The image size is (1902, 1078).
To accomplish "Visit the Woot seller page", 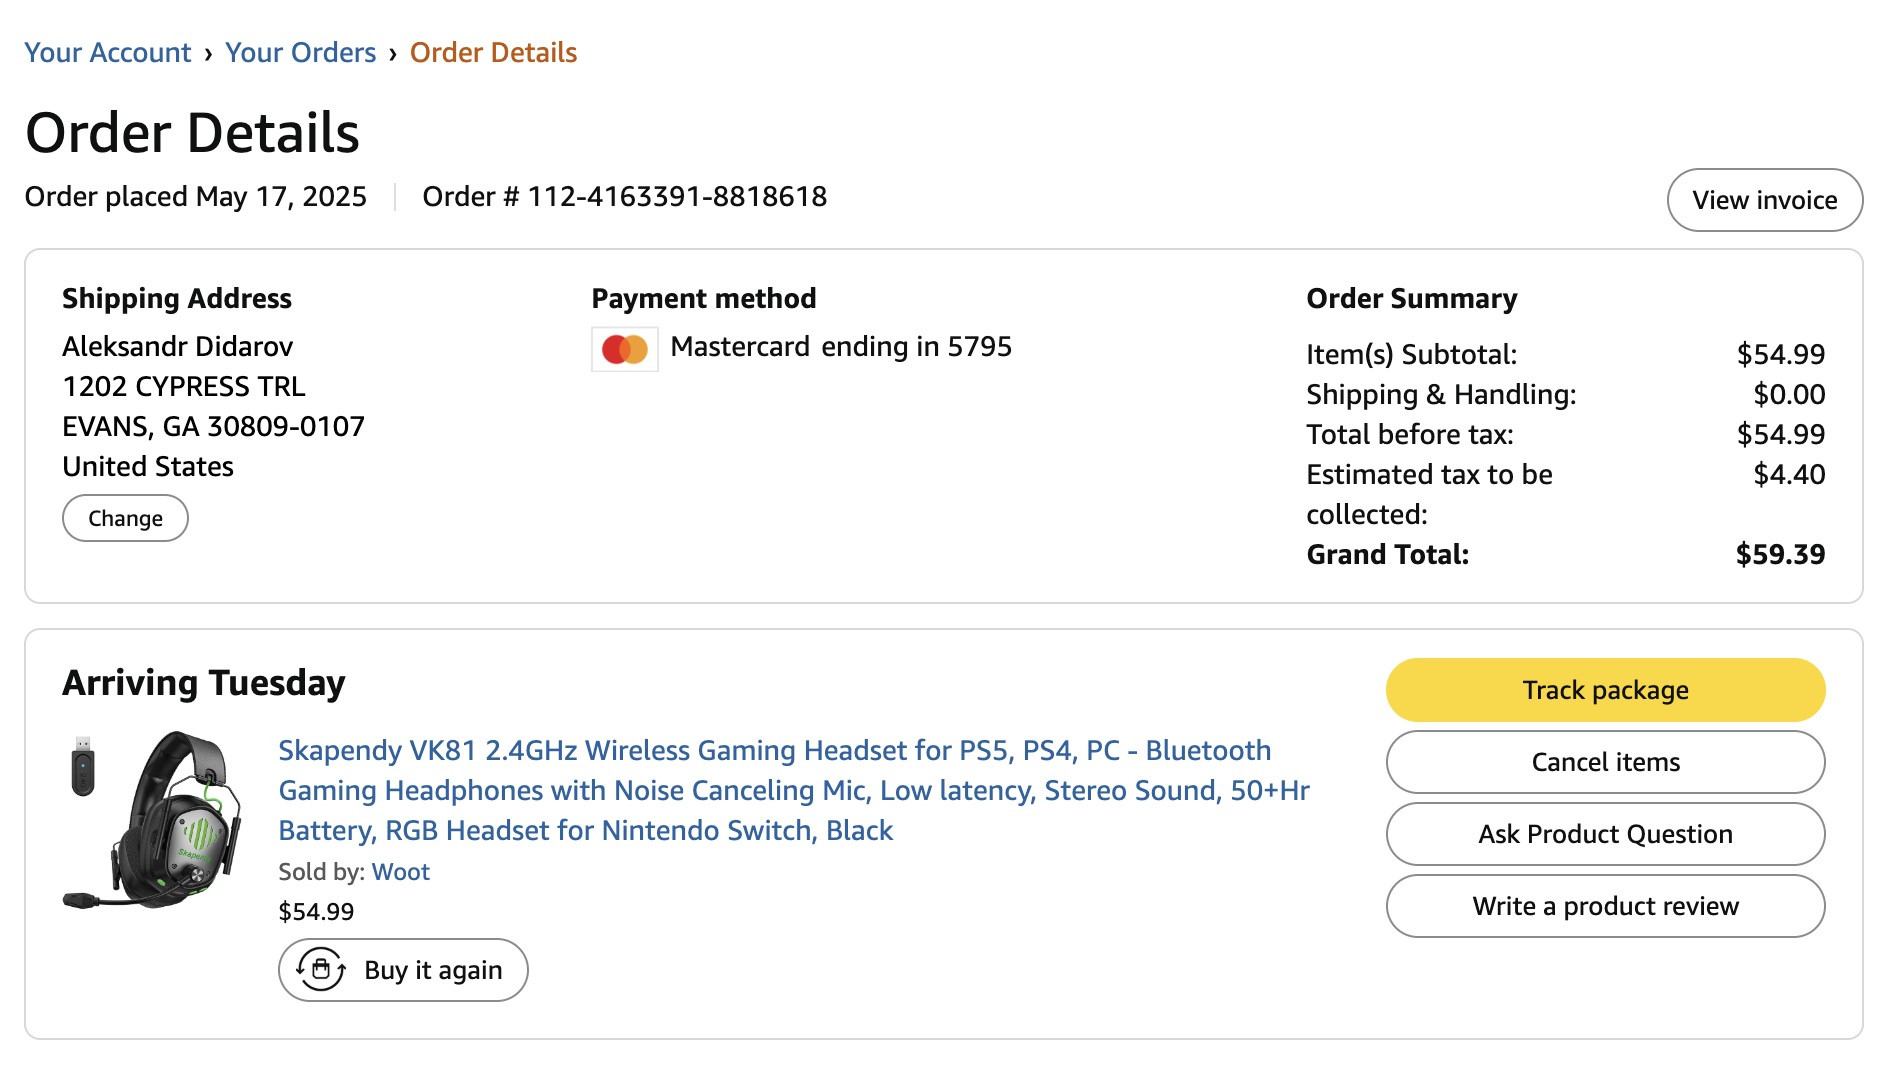I will (x=400, y=872).
